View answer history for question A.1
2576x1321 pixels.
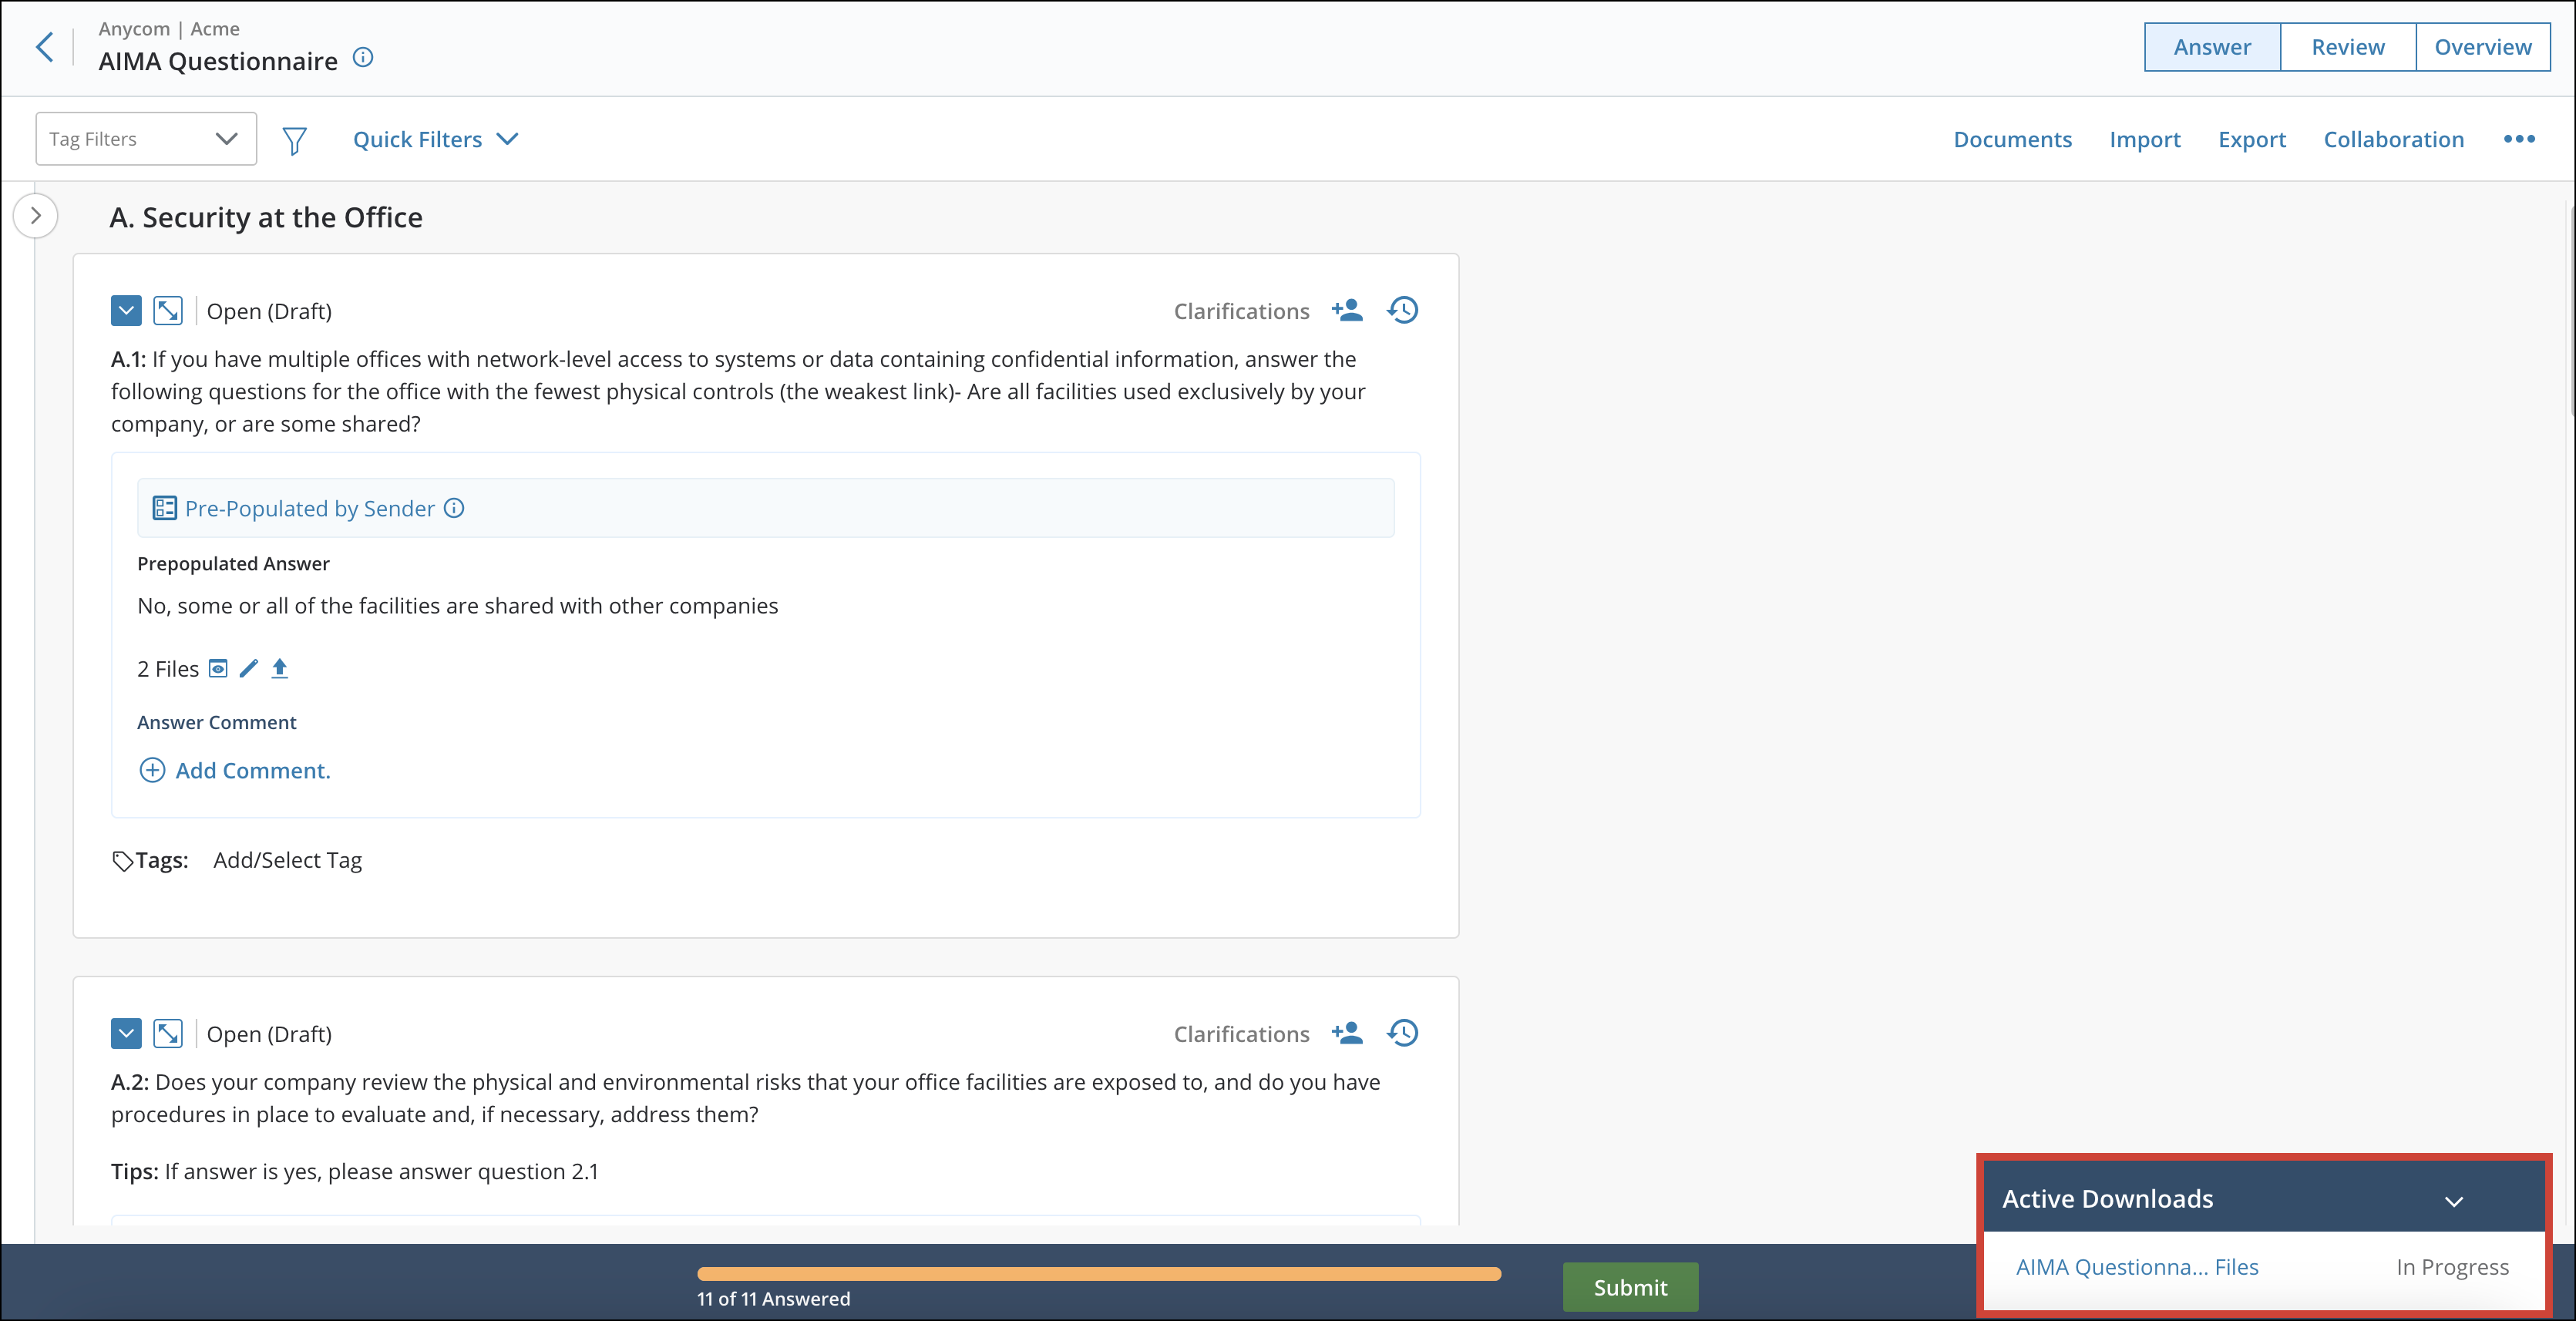point(1402,310)
